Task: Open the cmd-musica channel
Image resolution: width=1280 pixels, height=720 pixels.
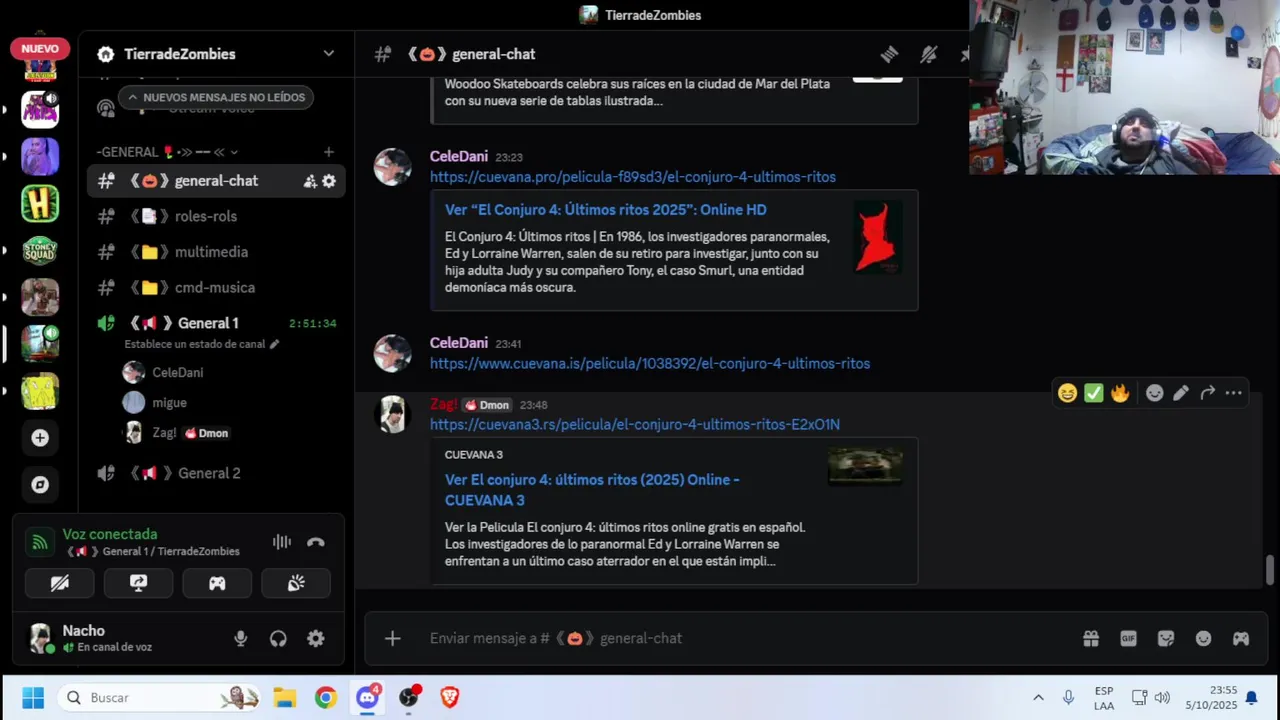Action: pos(216,288)
